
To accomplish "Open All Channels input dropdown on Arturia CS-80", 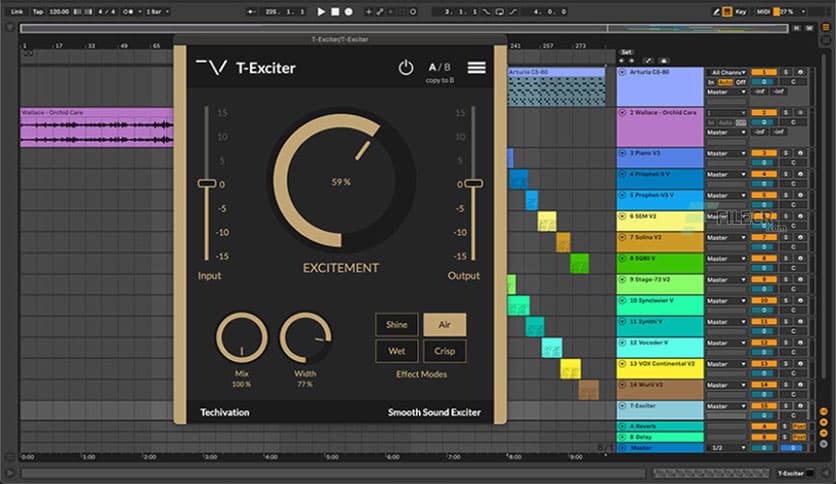I will pos(727,72).
